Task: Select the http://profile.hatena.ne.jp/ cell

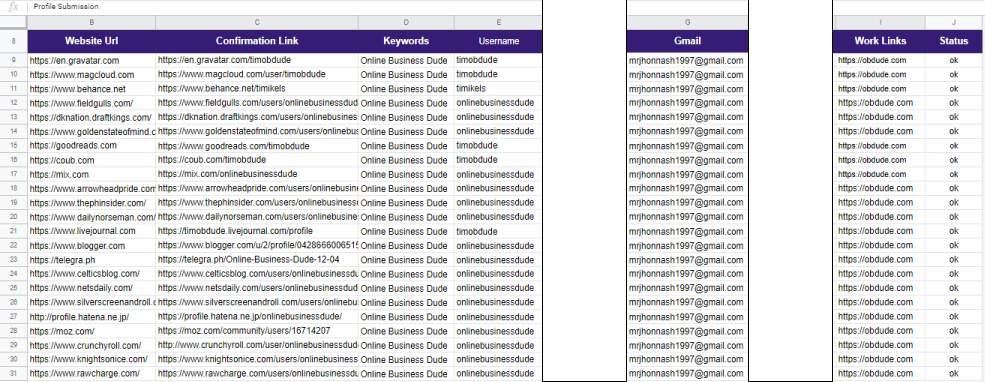Action: (x=92, y=317)
